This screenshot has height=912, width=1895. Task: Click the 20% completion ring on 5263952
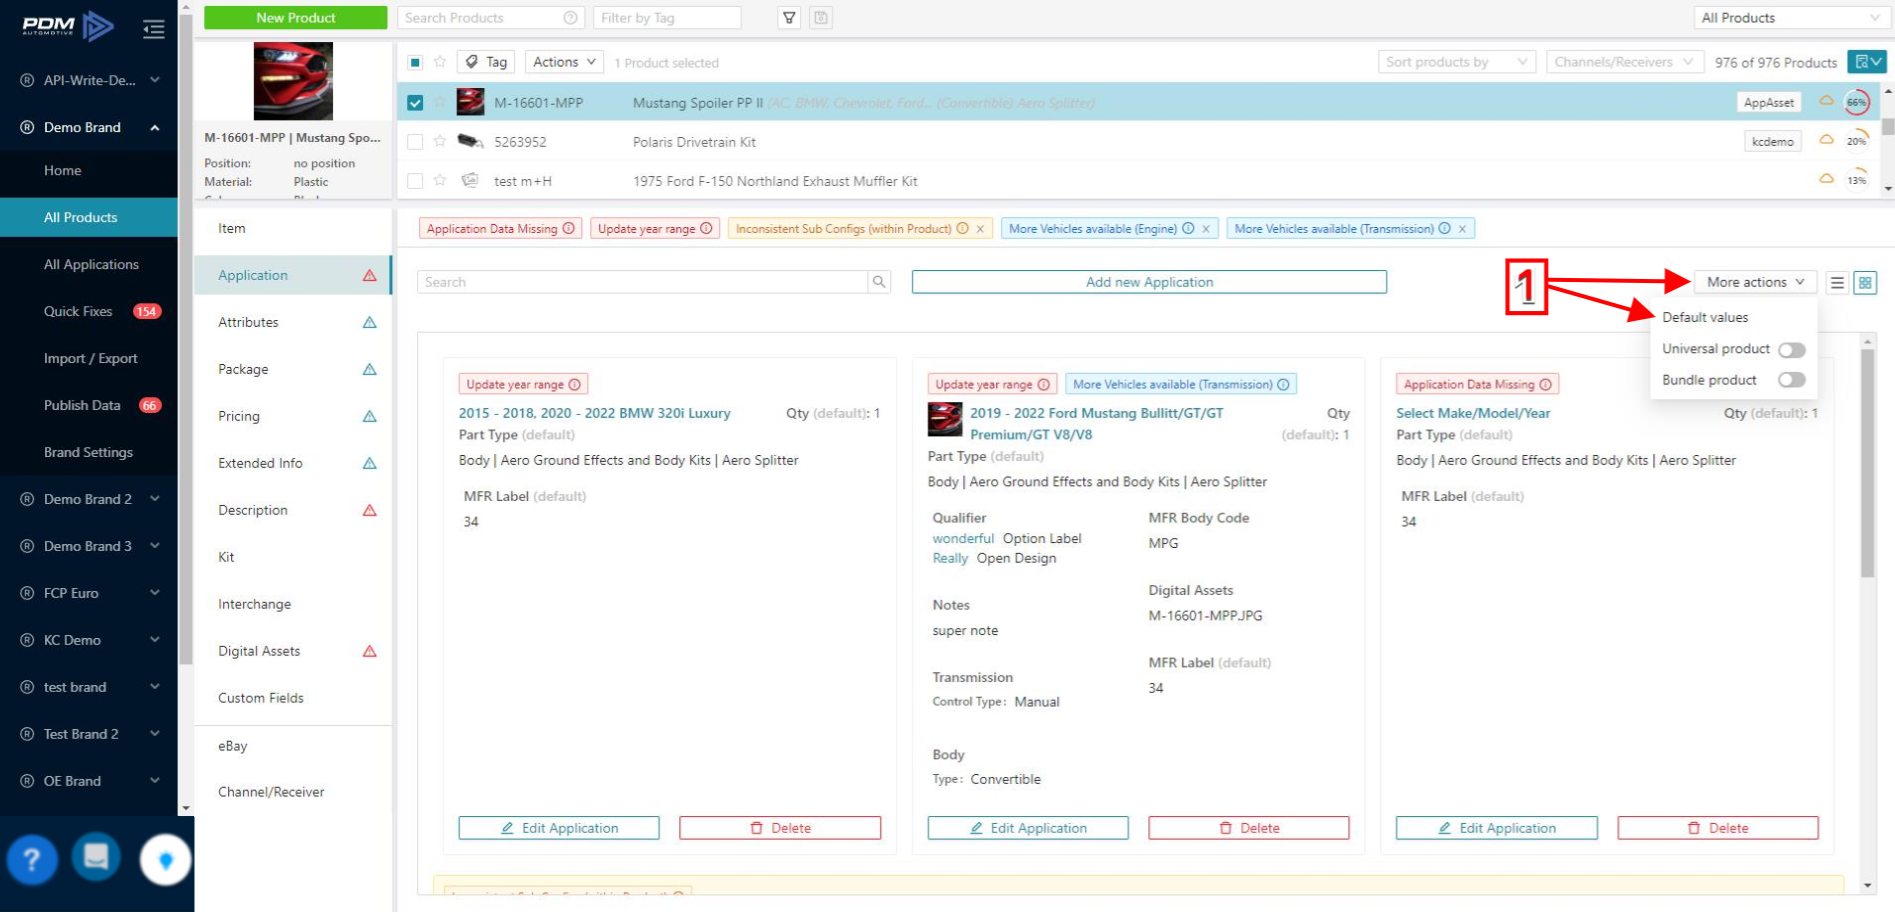tap(1857, 141)
